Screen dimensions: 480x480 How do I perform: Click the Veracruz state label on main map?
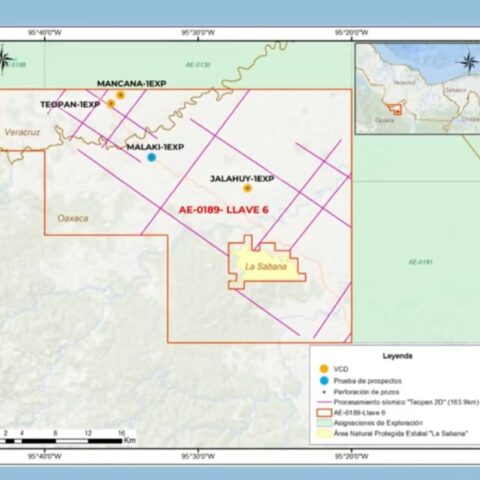click(x=22, y=132)
